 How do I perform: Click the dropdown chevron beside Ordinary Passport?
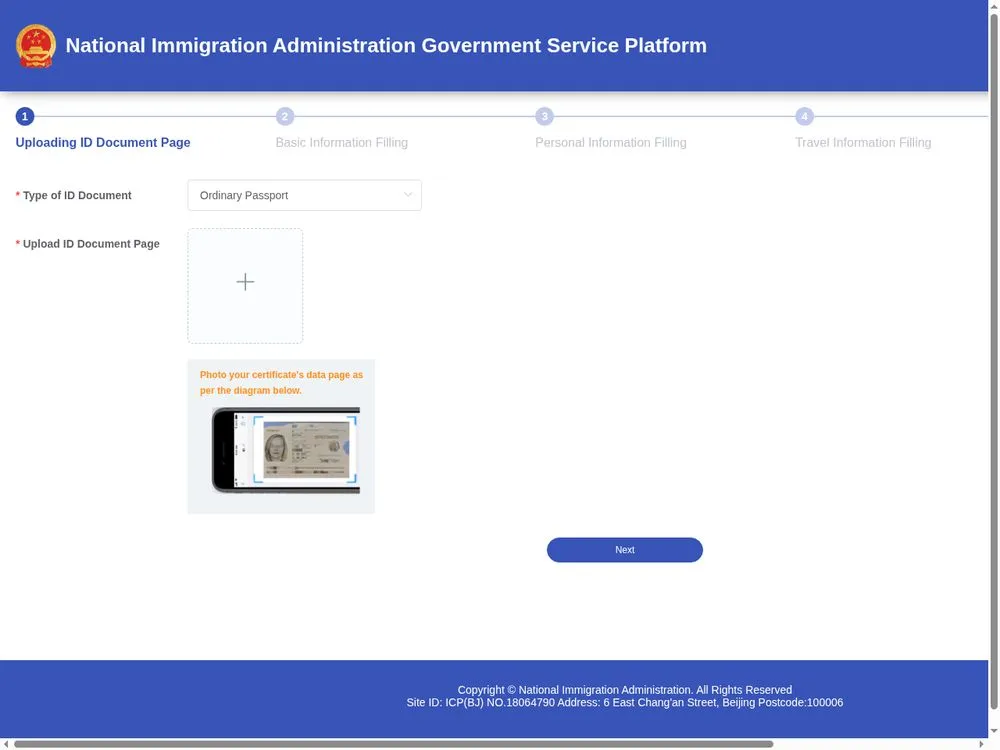click(408, 195)
